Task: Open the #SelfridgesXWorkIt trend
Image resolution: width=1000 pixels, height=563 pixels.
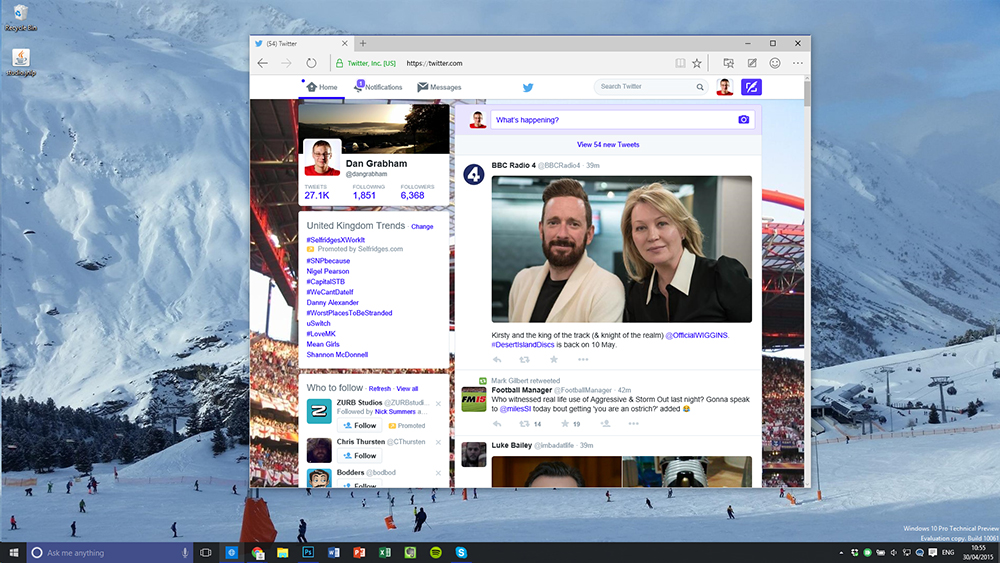Action: [x=335, y=240]
